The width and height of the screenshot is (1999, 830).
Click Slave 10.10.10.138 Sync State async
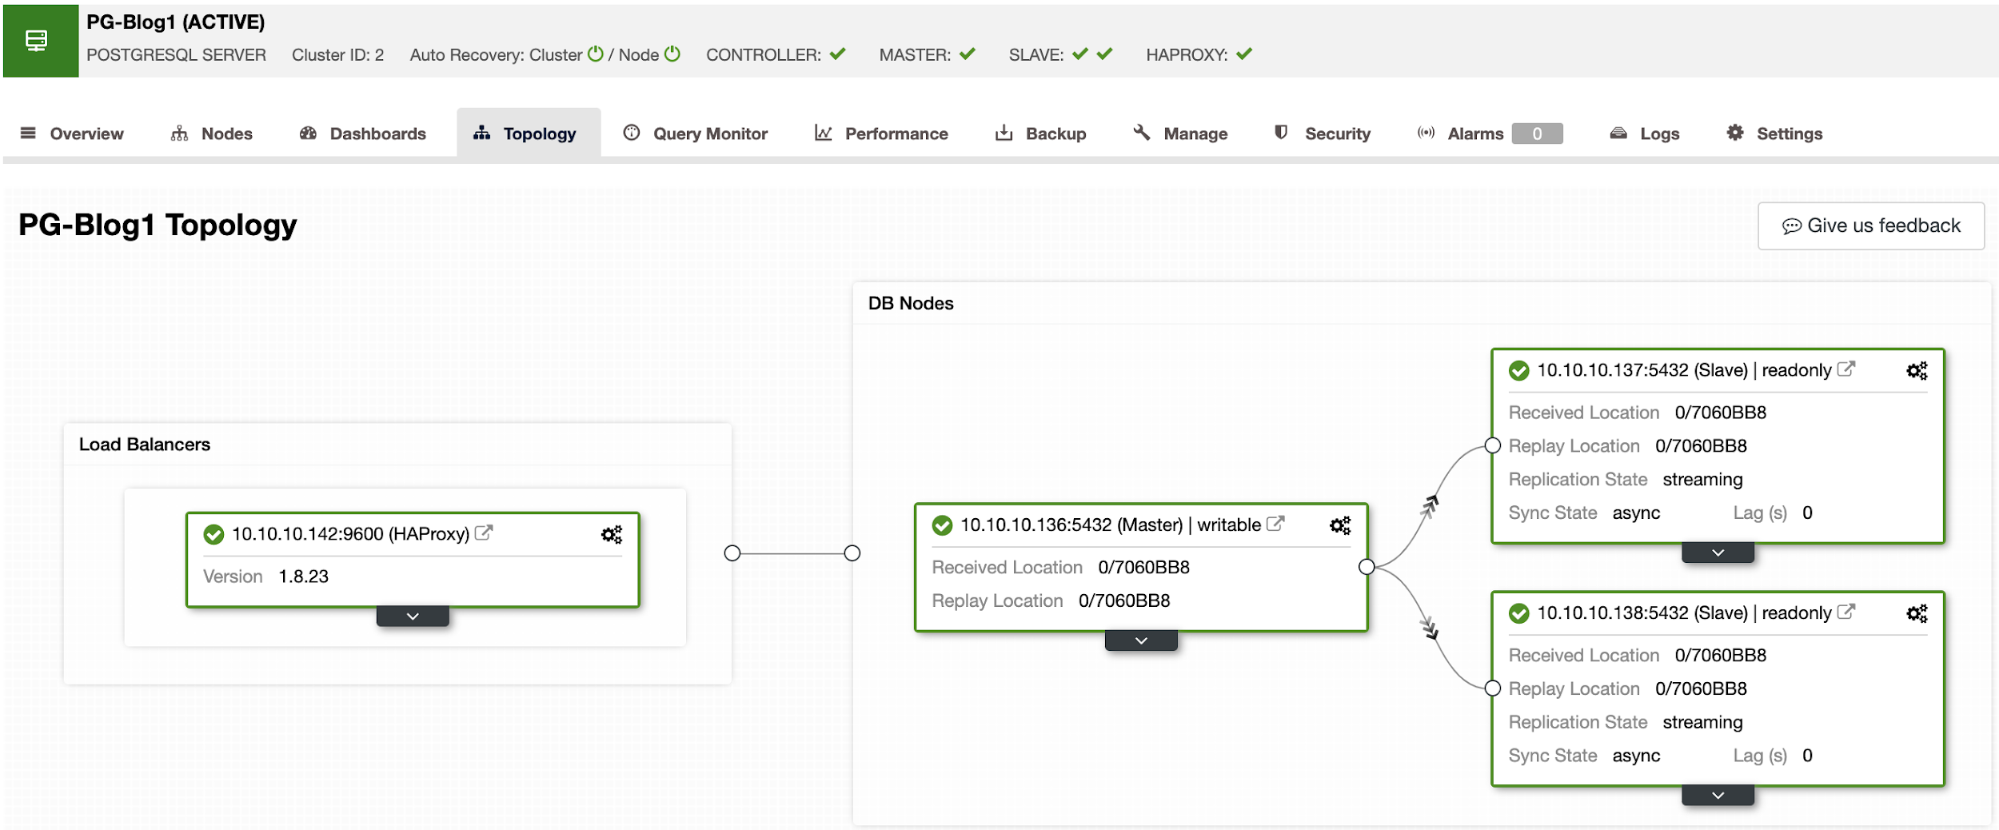point(1636,756)
